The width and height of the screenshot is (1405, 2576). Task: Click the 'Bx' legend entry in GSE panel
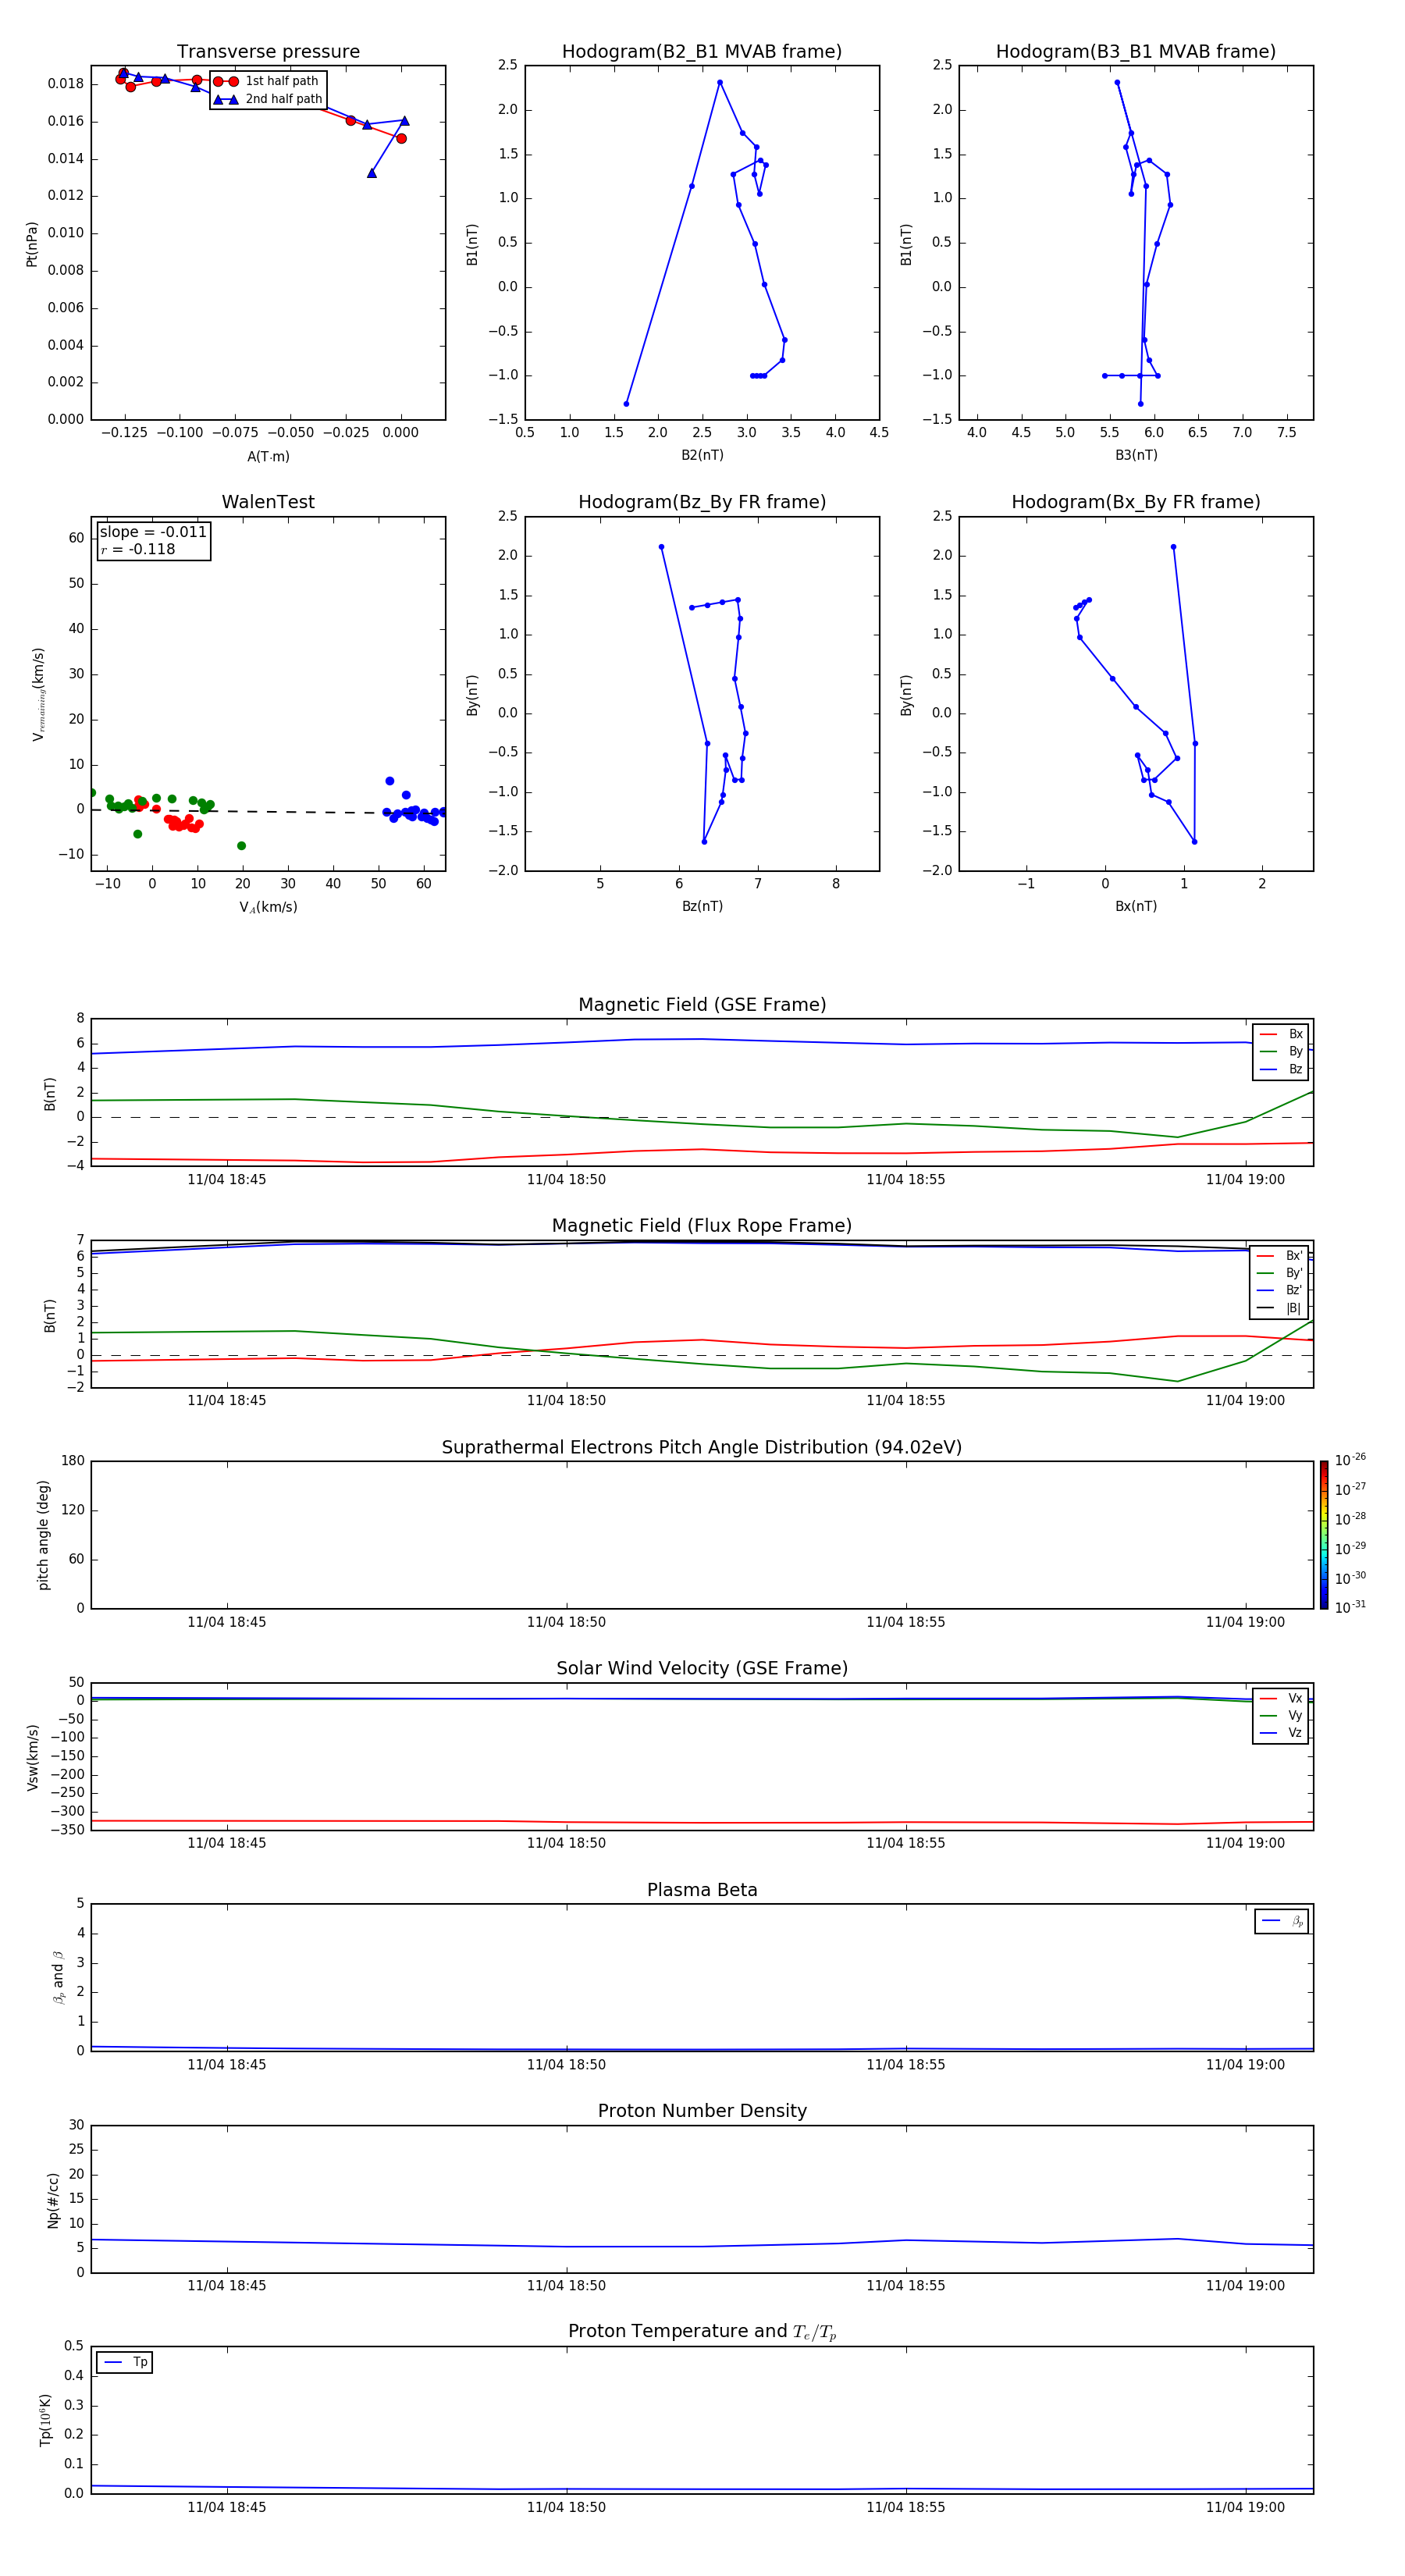(1281, 1034)
